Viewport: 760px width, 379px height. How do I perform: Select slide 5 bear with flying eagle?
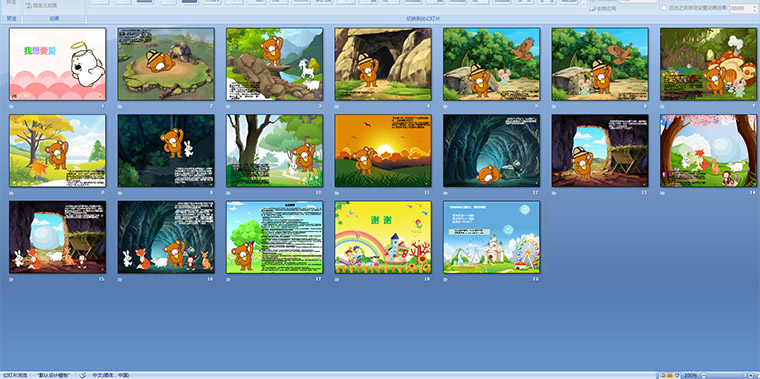[x=491, y=64]
